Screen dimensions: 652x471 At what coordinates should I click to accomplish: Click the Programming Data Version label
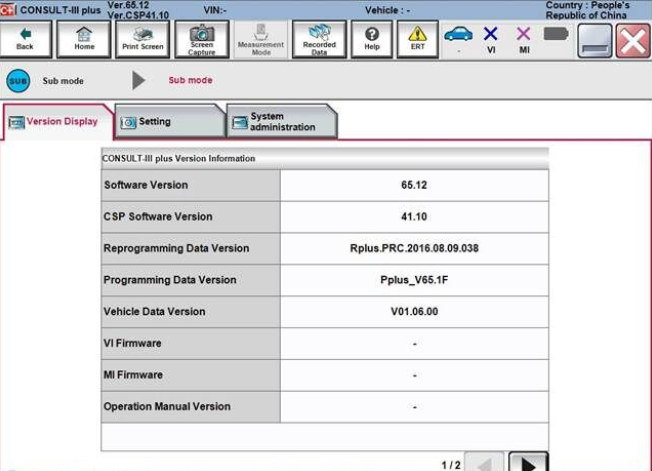click(170, 280)
